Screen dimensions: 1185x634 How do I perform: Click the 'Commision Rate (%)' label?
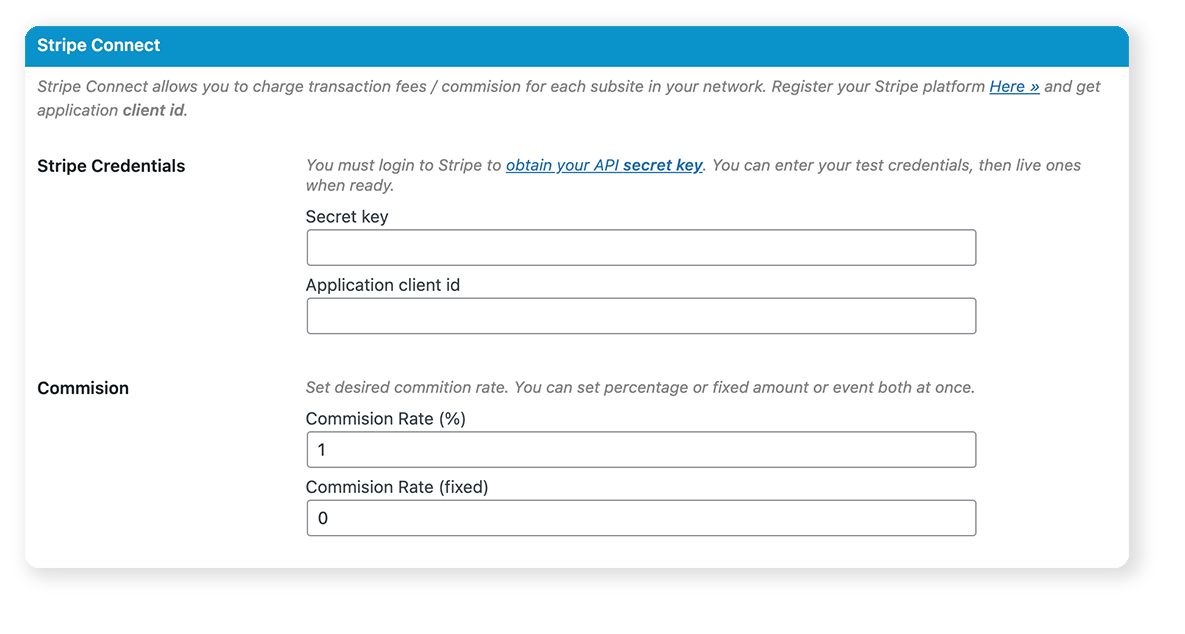pos(386,419)
